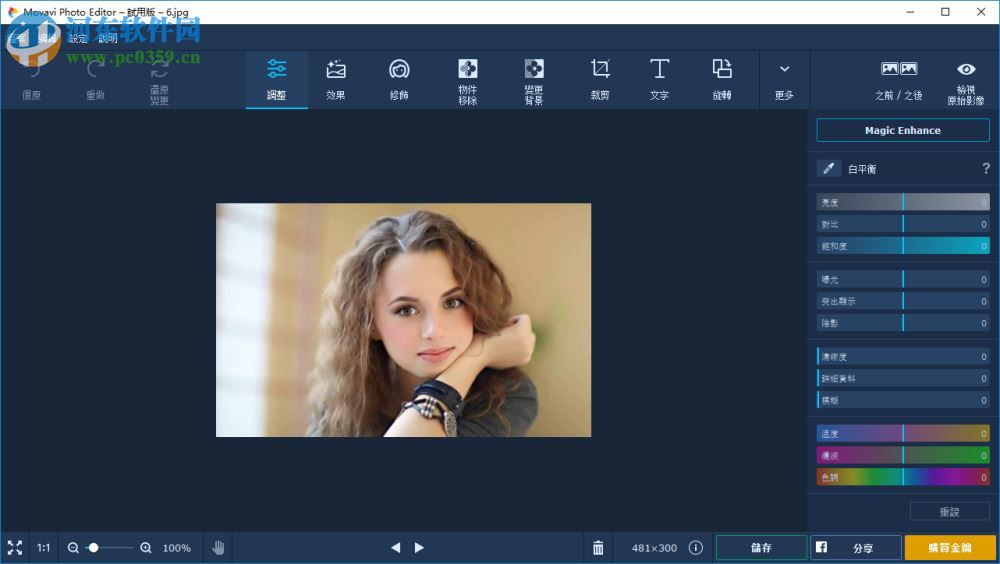Select the 旋轉 (Rotate) tool
Viewport: 1000px width, 564px height.
(x=722, y=80)
